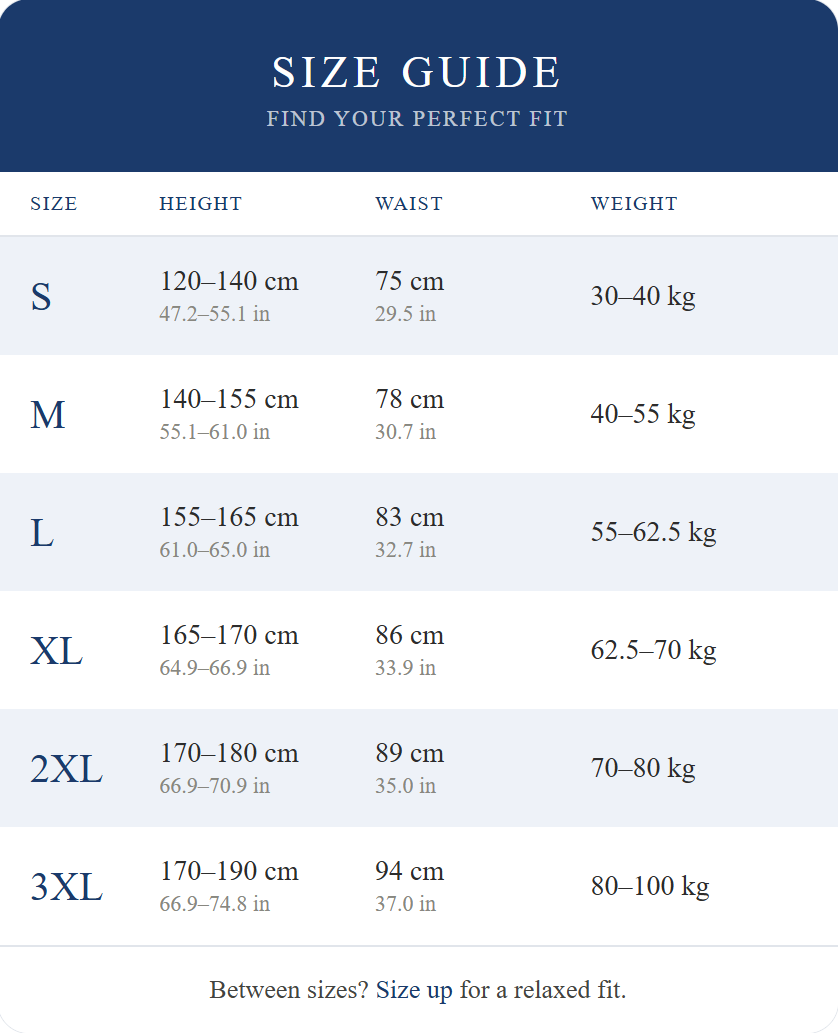Click the 78 cm waist value

pos(410,399)
